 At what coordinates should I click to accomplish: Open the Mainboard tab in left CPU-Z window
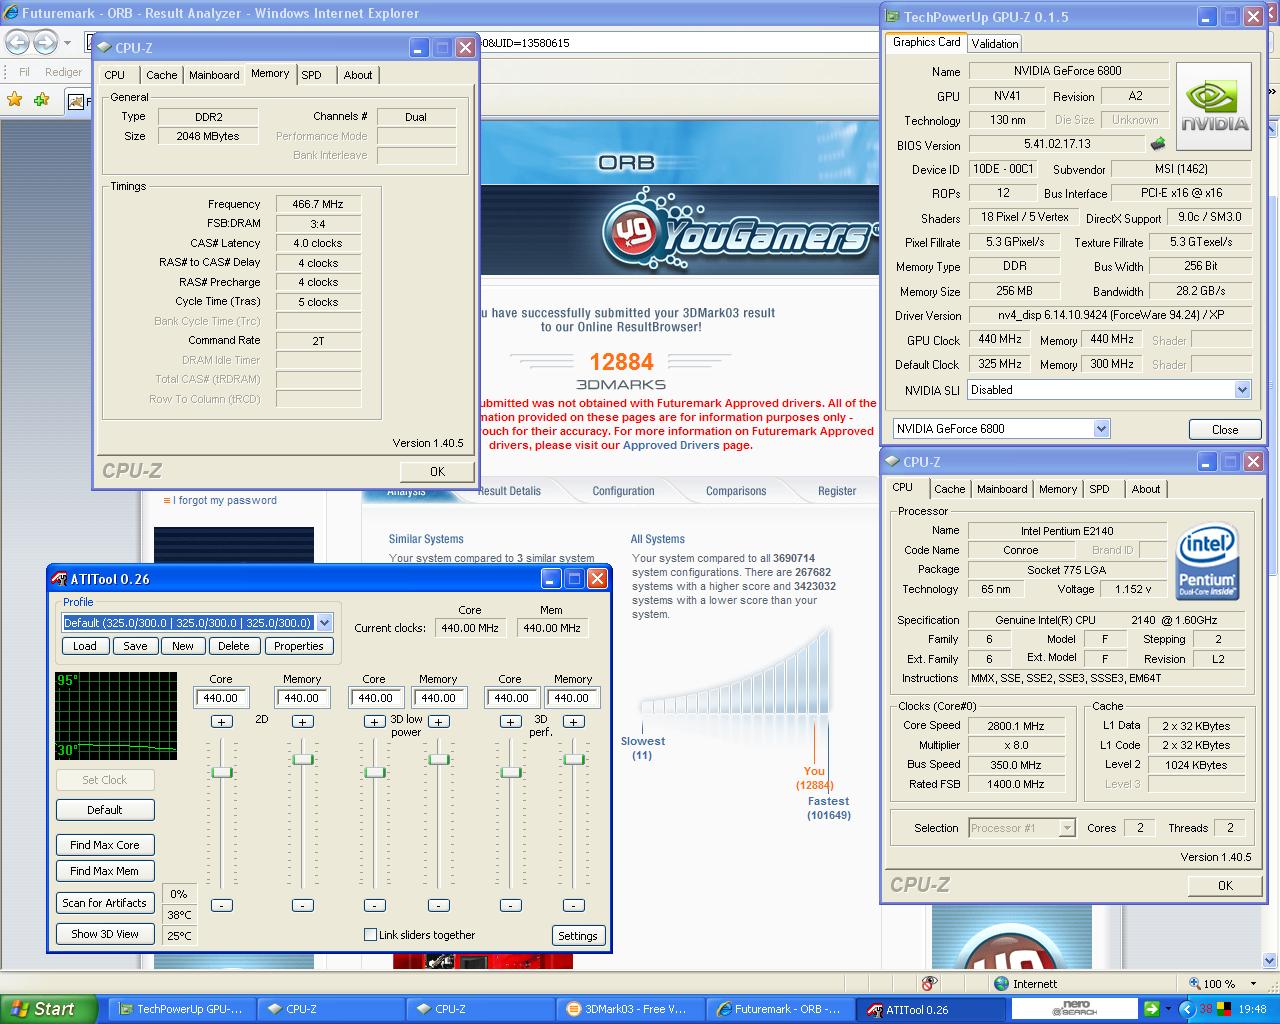coord(214,75)
